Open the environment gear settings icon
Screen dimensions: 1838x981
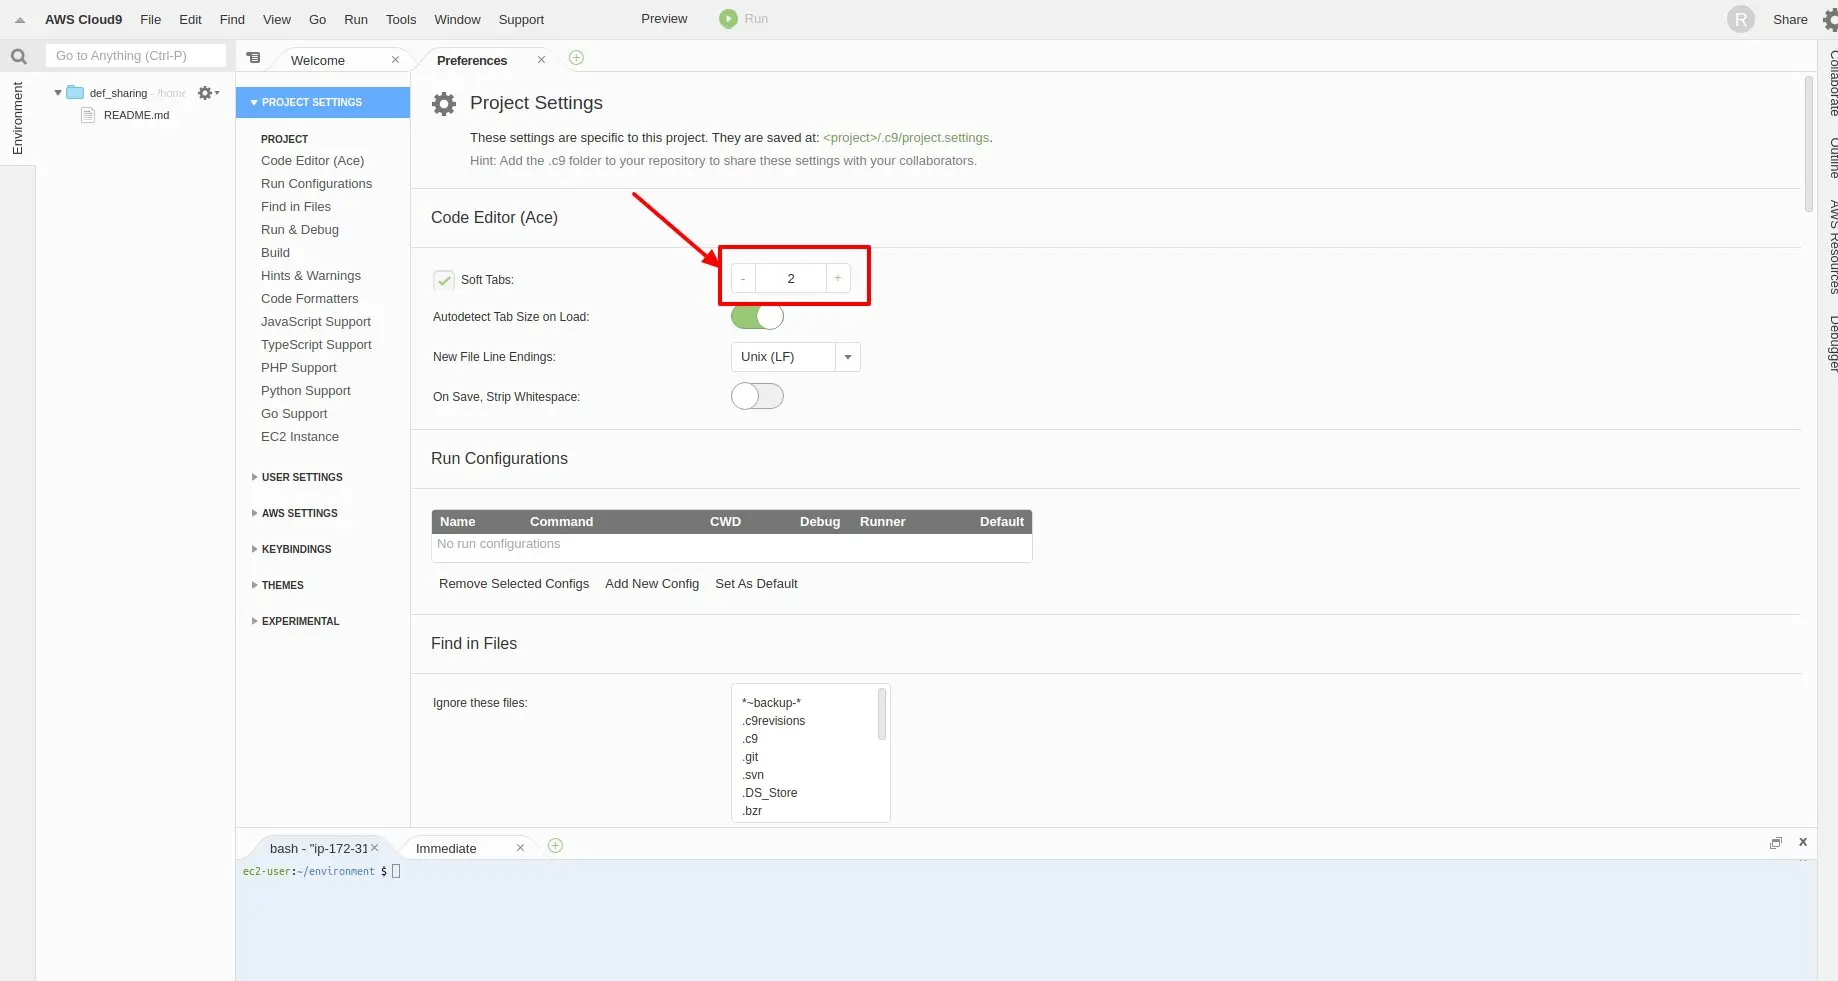click(207, 93)
